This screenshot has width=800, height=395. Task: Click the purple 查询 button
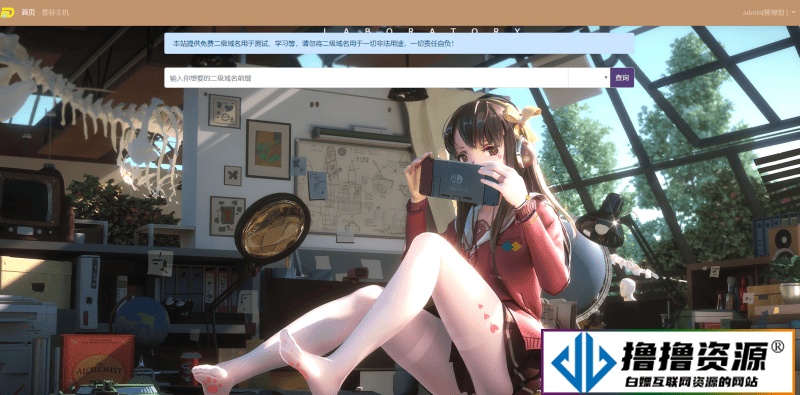pyautogui.click(x=622, y=78)
